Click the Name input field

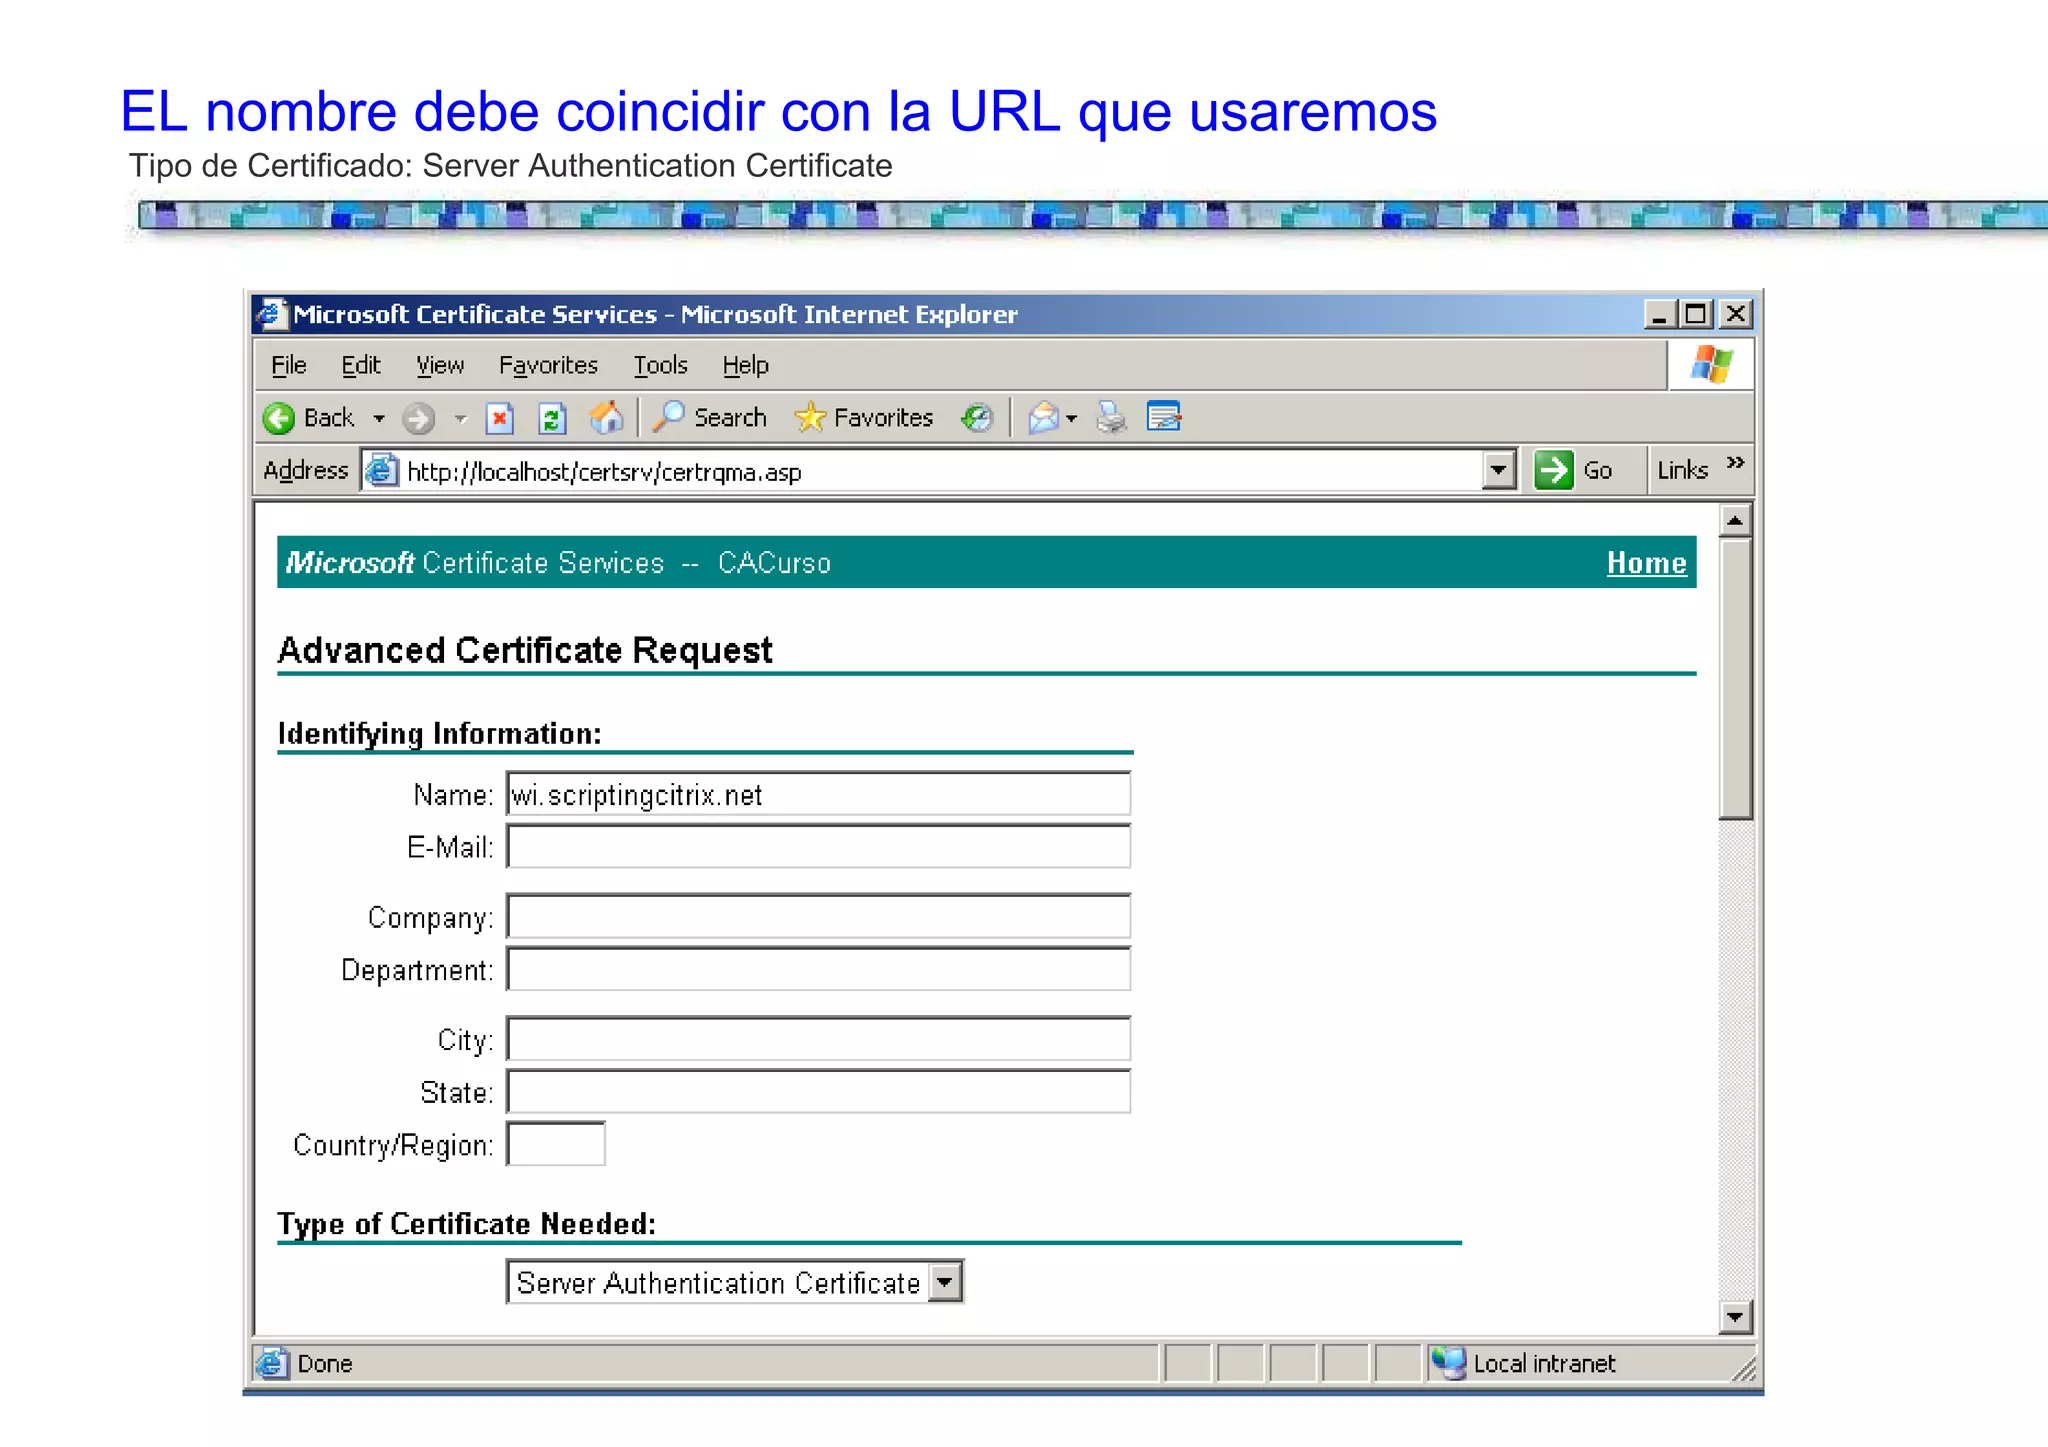[818, 794]
